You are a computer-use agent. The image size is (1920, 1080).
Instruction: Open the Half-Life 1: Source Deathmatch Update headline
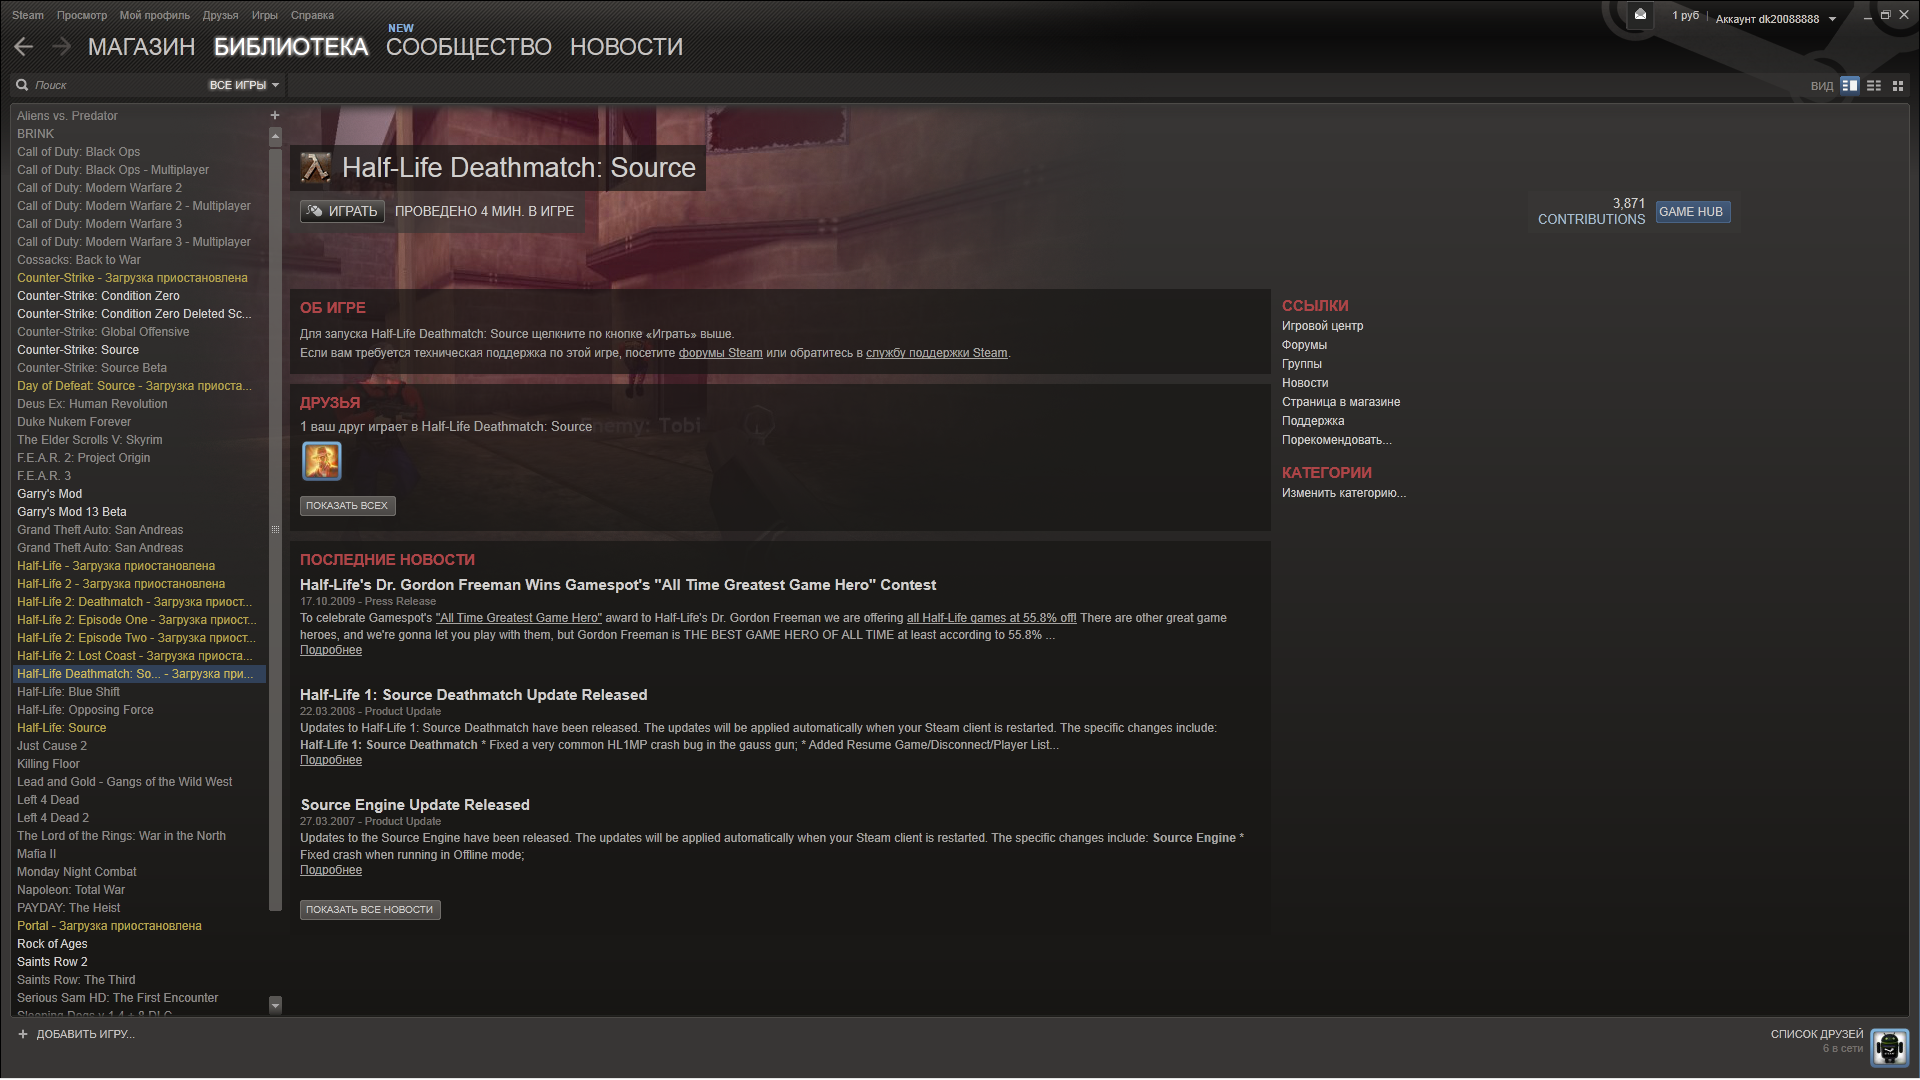coord(474,695)
